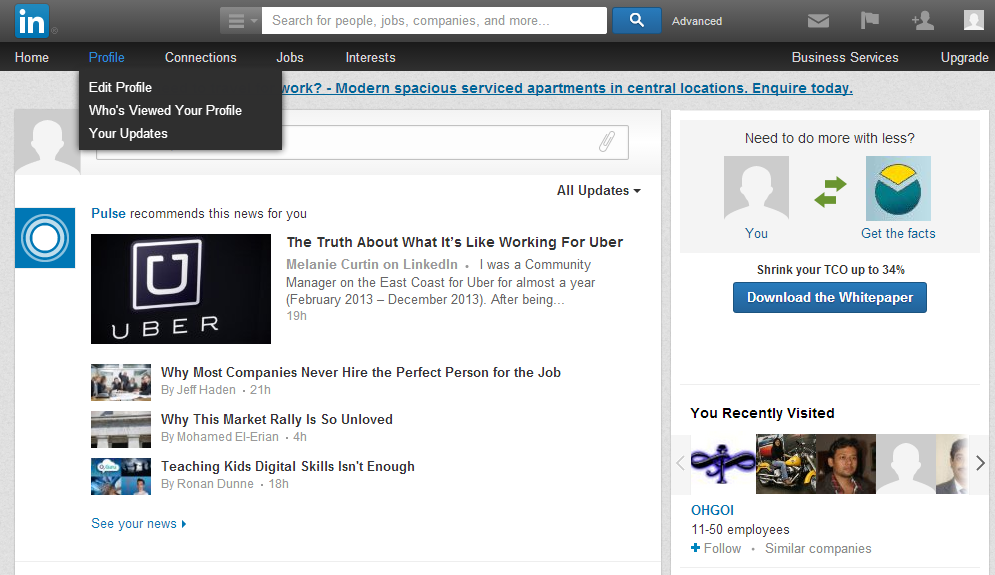Click the LinkedIn logo
Viewport: 995px width, 575px height.
(x=32, y=21)
